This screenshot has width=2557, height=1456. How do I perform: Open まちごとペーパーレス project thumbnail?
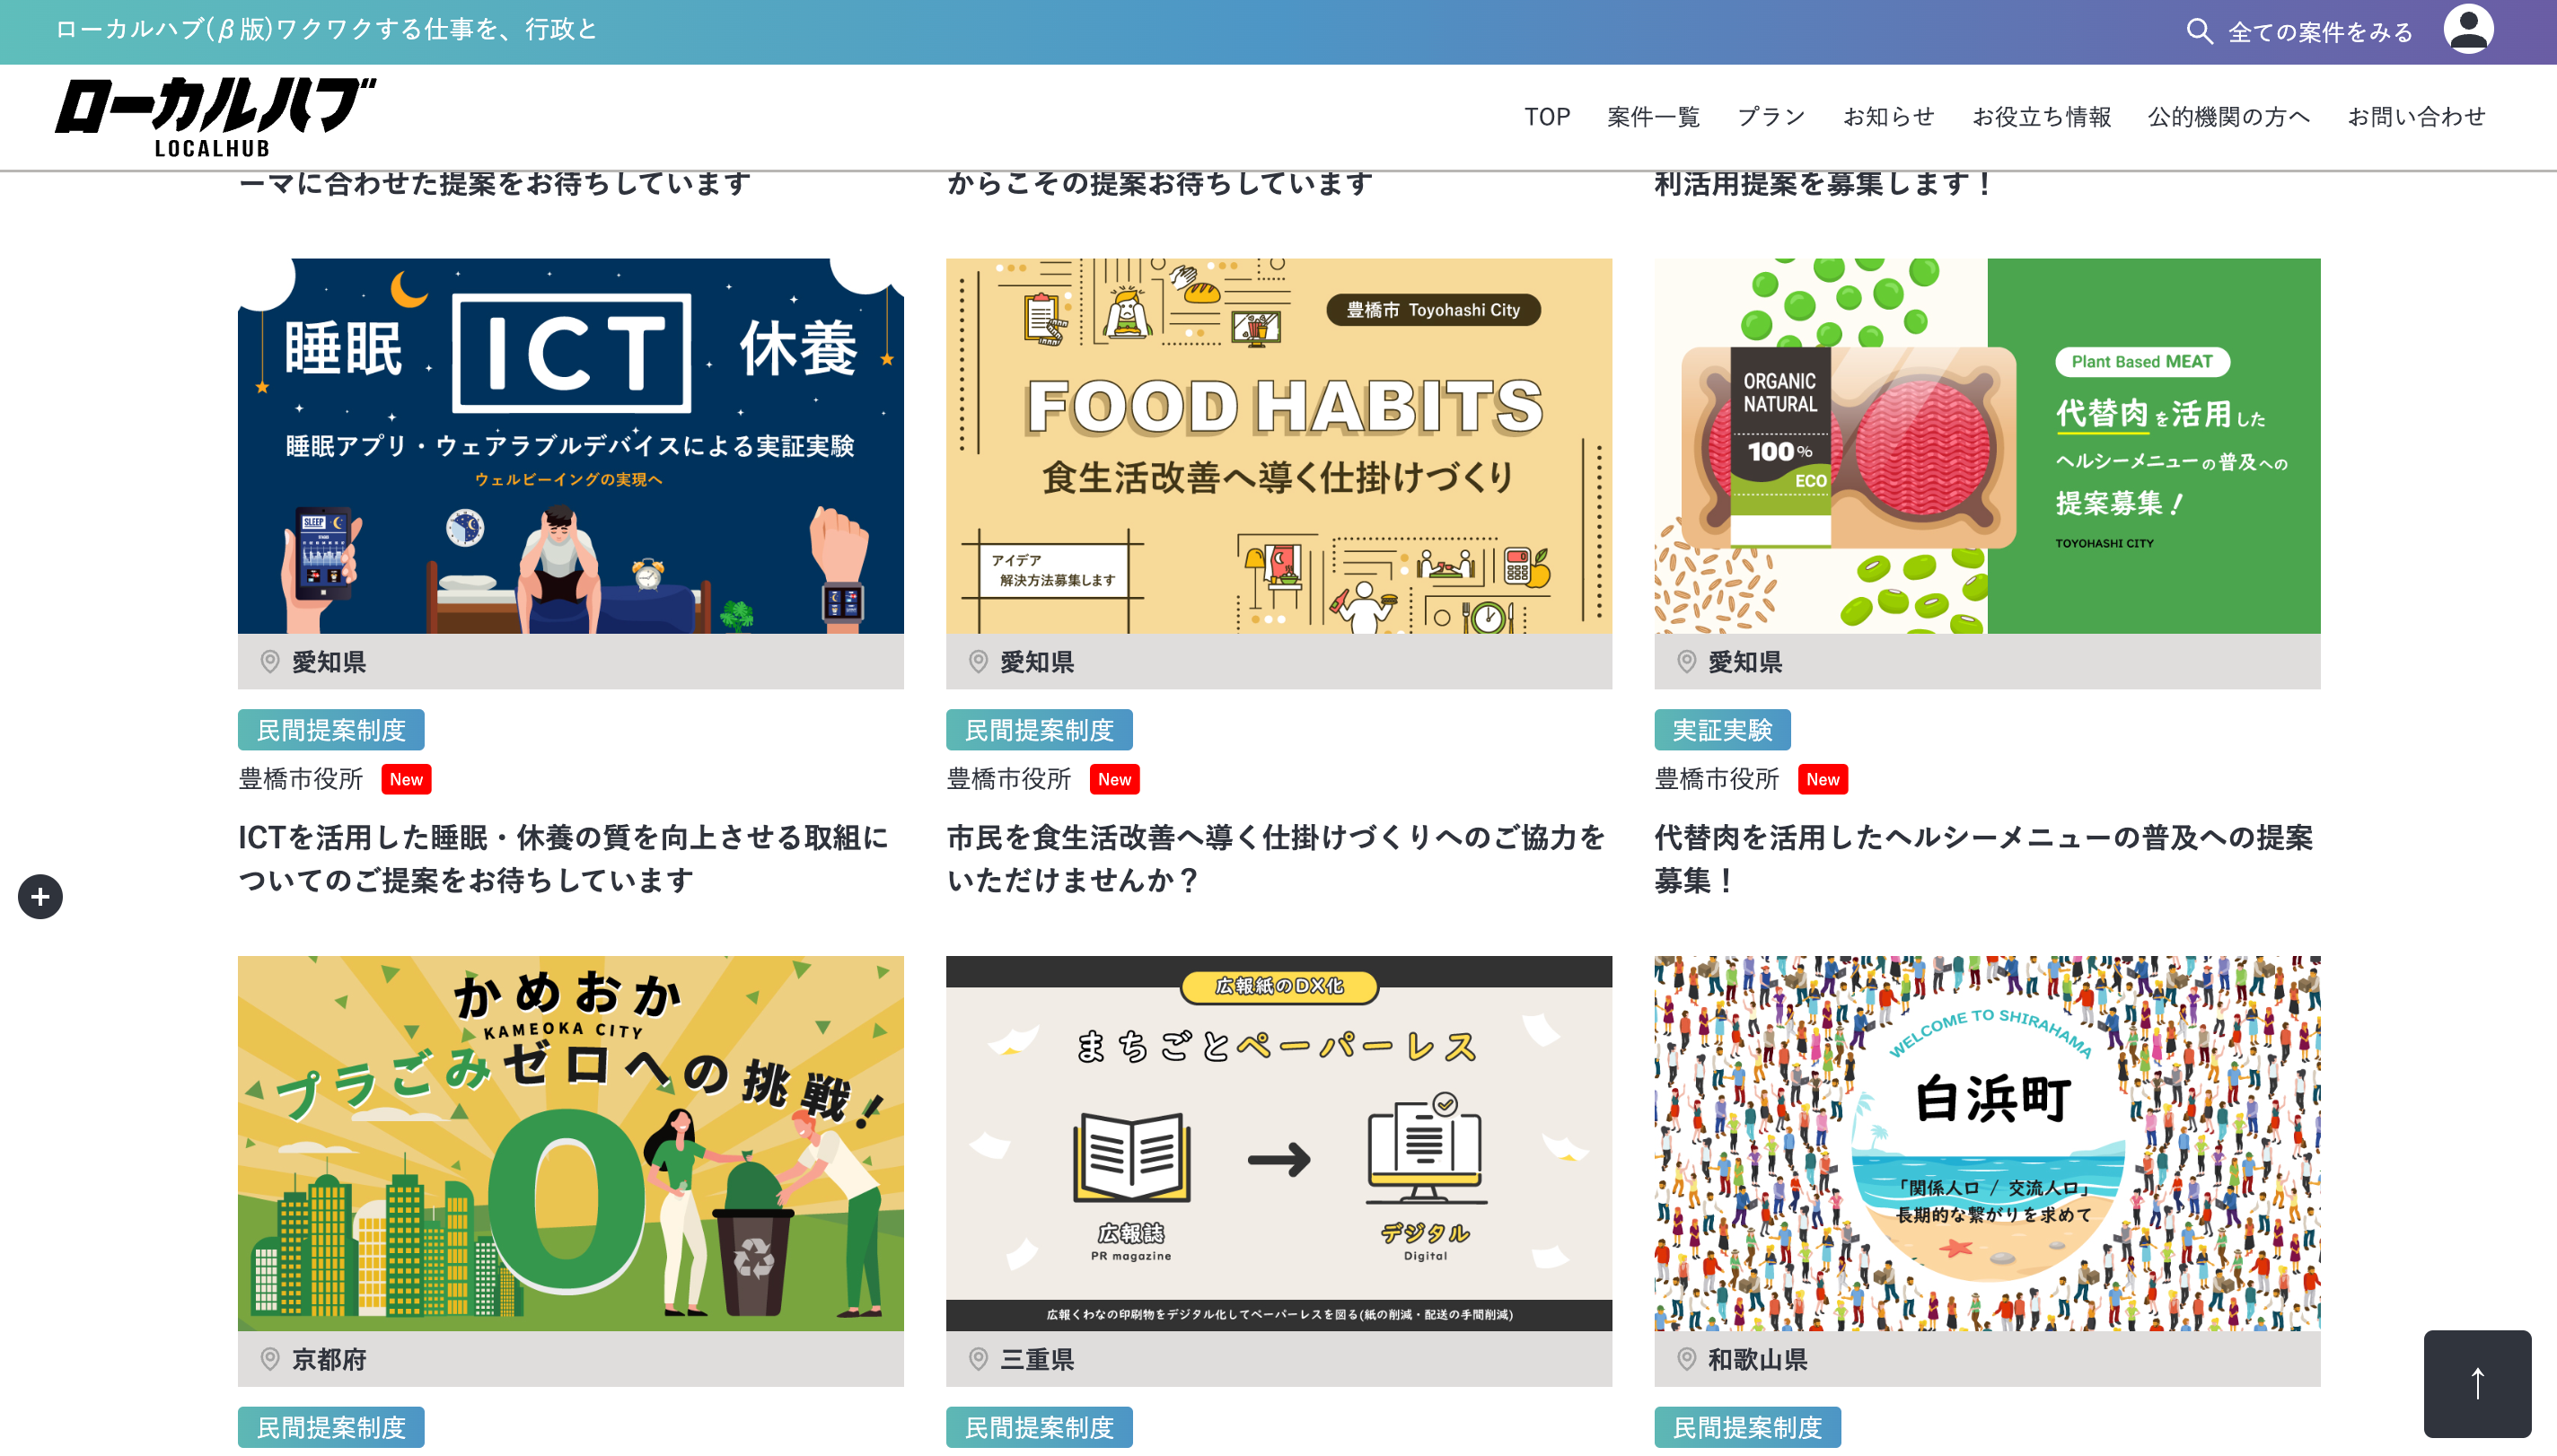[x=1279, y=1143]
